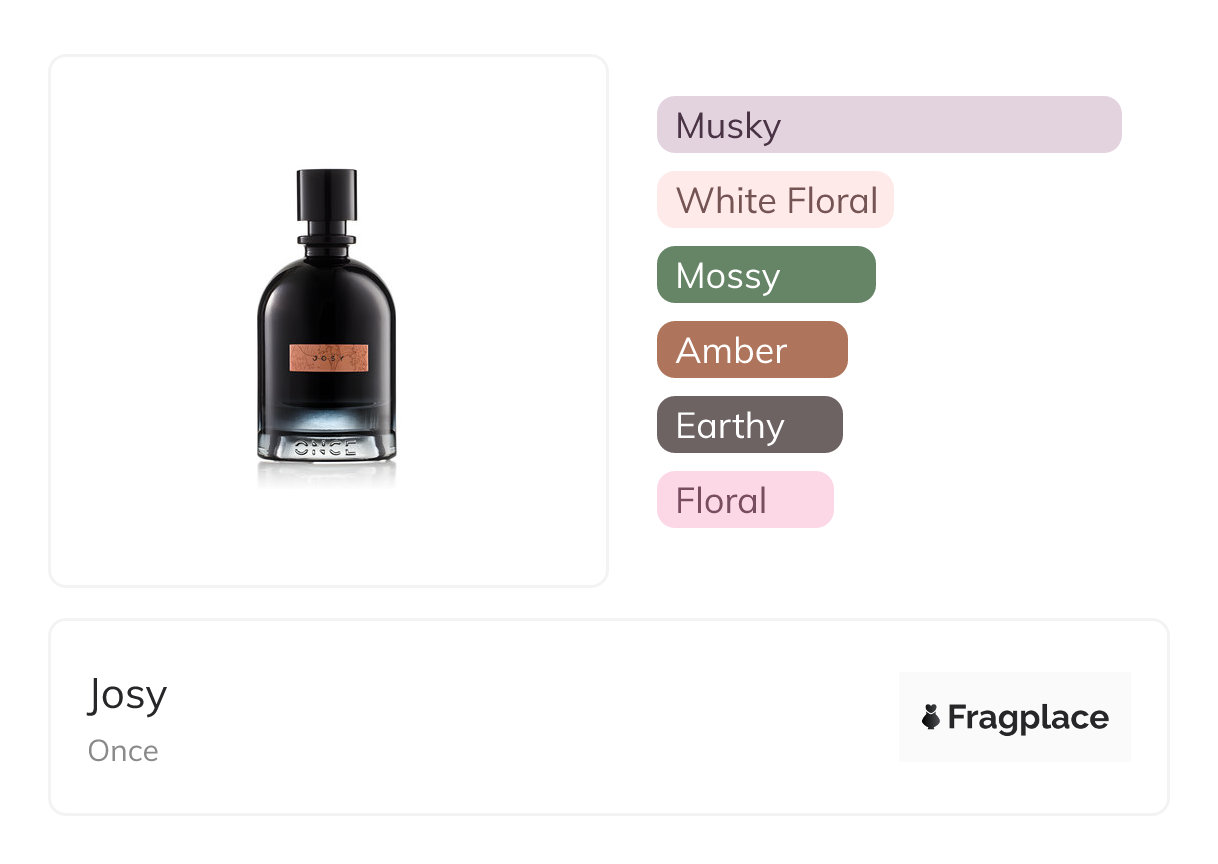Select the White Floral accord tag
Screen dimensions: 1218x864
click(x=775, y=200)
